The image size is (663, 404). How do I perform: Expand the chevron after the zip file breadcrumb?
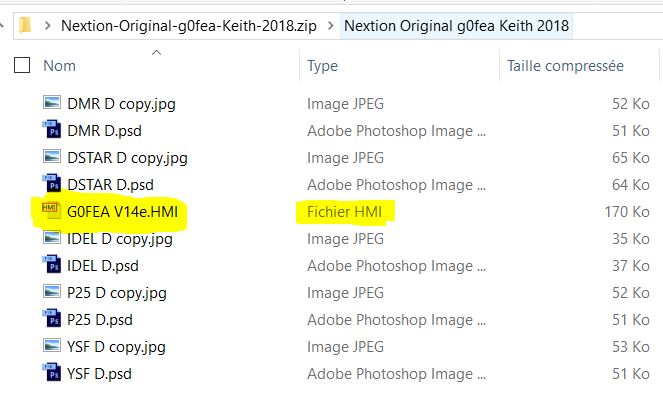[330, 26]
